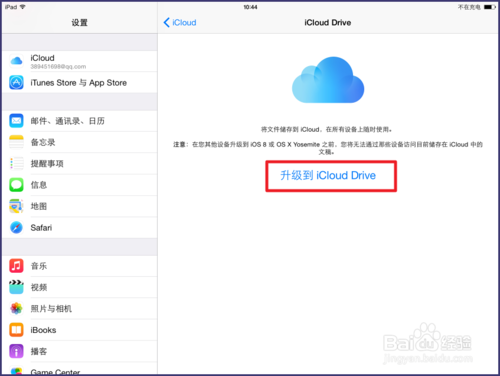This screenshot has height=376, width=500.
Task: Open 提醒事项 settings row
Action: (80, 163)
